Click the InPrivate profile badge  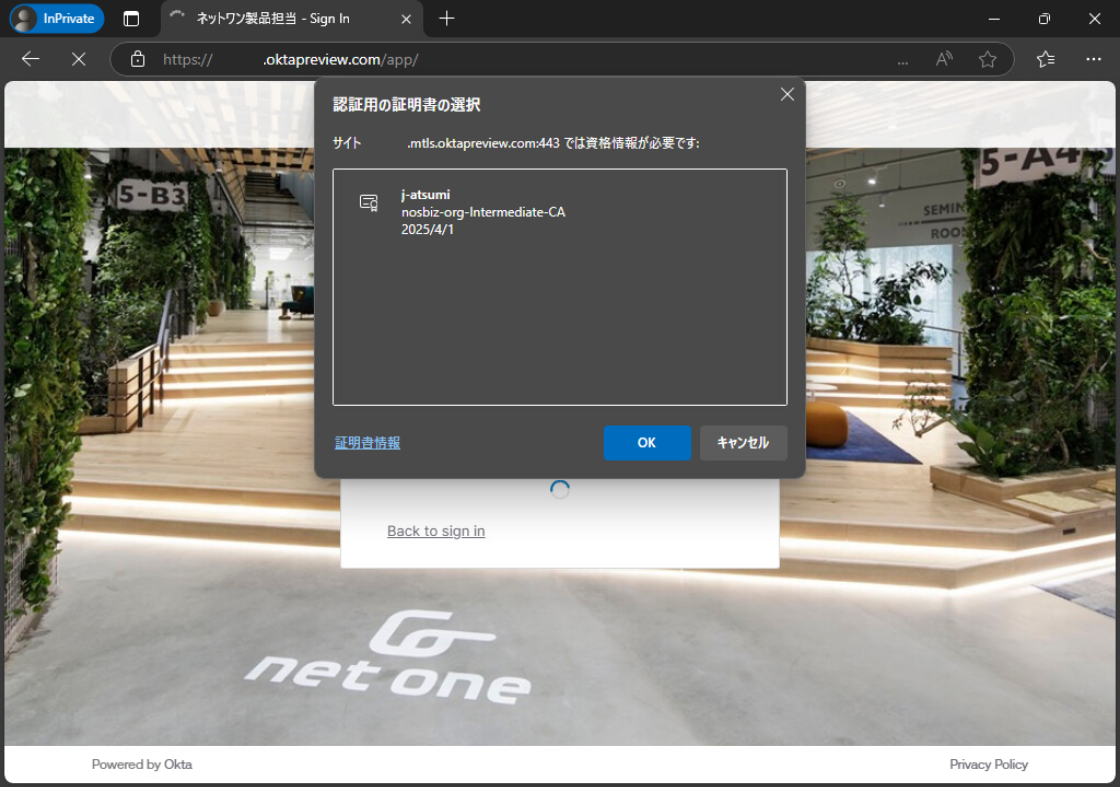56,19
